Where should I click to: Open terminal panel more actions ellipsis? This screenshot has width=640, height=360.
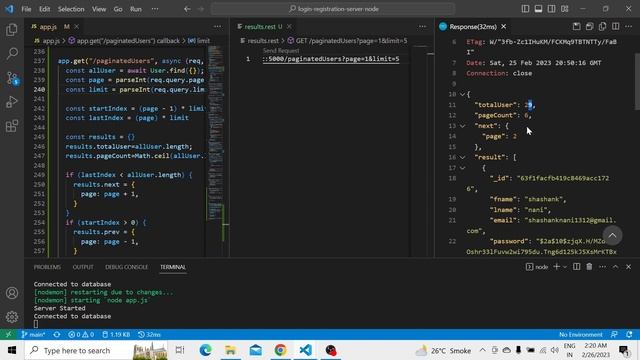[602, 267]
